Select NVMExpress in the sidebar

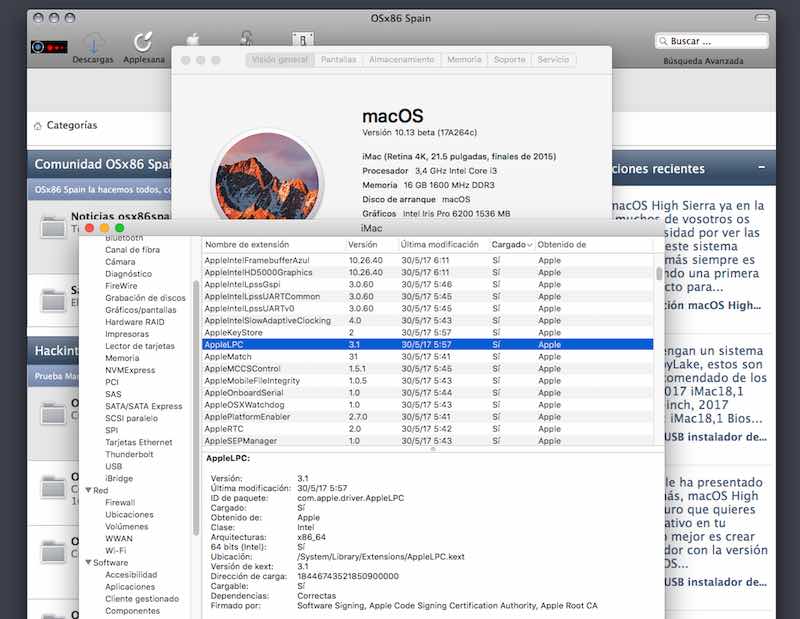point(130,370)
